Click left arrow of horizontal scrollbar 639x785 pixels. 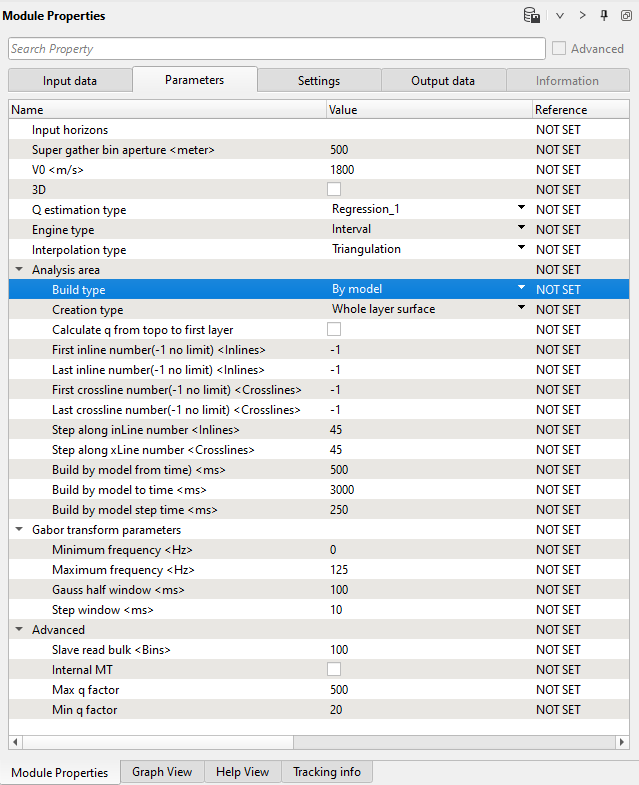(x=15, y=742)
